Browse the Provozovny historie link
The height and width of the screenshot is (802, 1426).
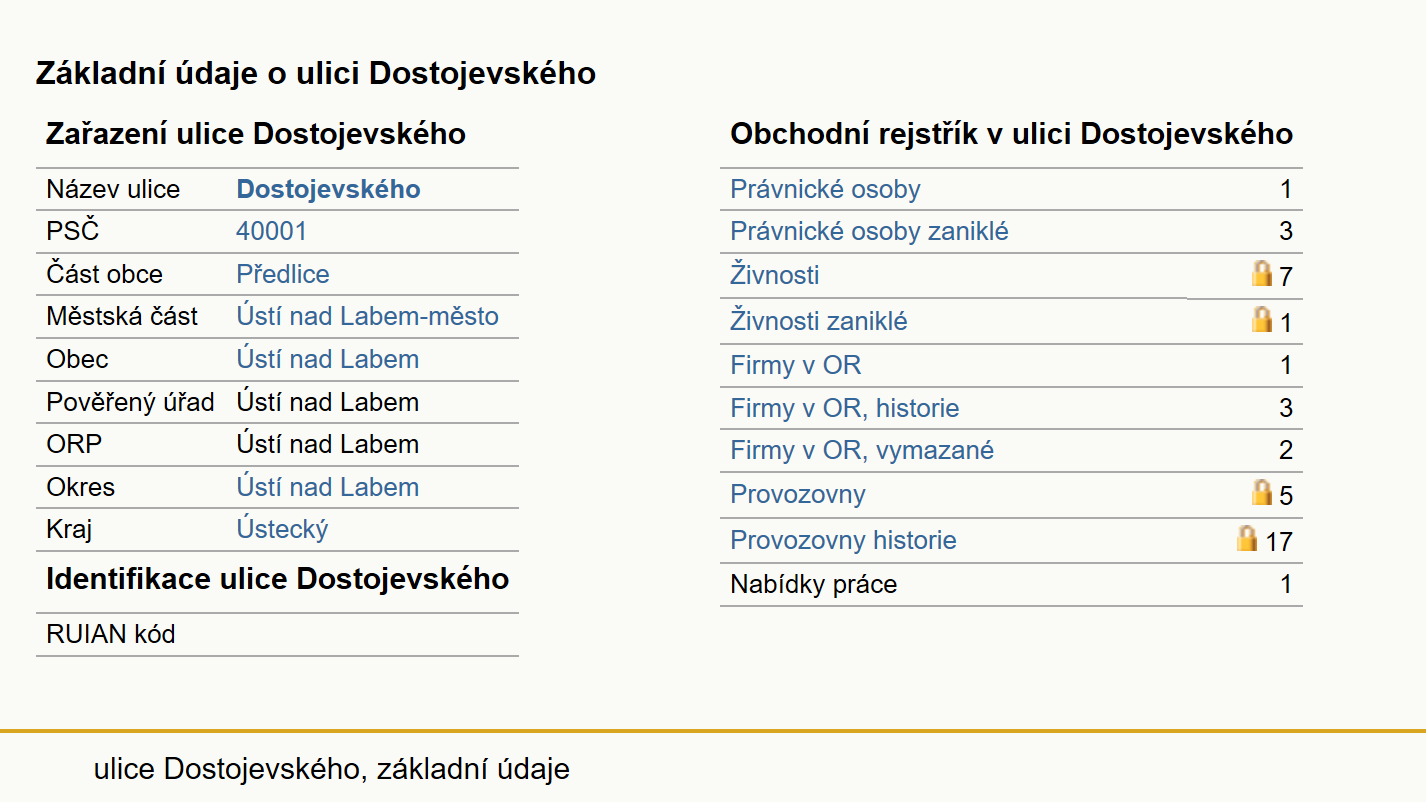[843, 540]
